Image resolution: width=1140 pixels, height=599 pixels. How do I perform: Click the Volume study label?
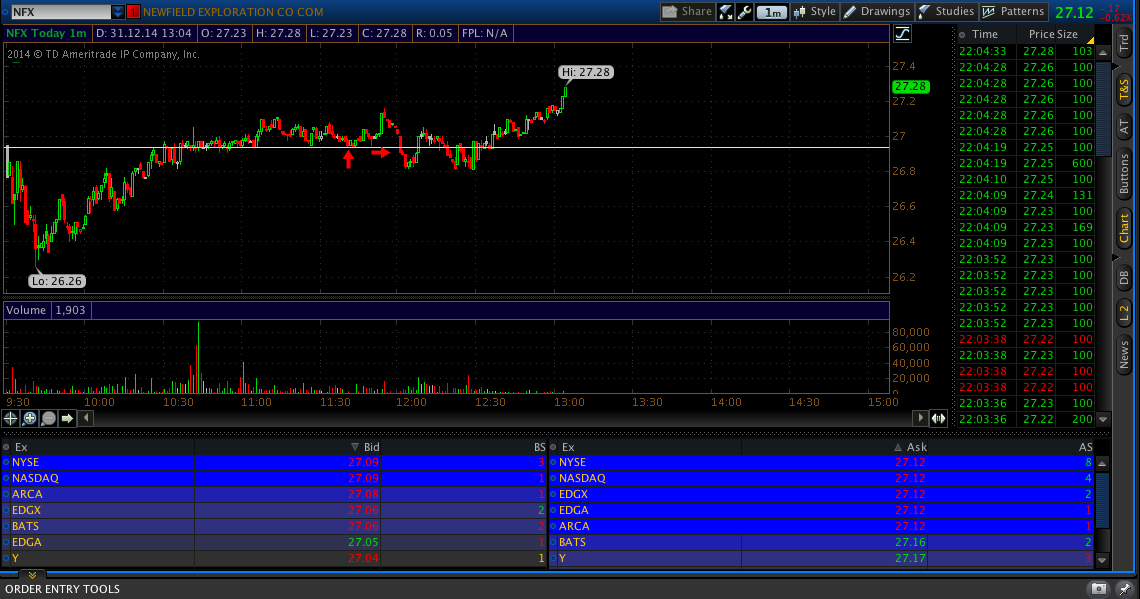point(26,310)
